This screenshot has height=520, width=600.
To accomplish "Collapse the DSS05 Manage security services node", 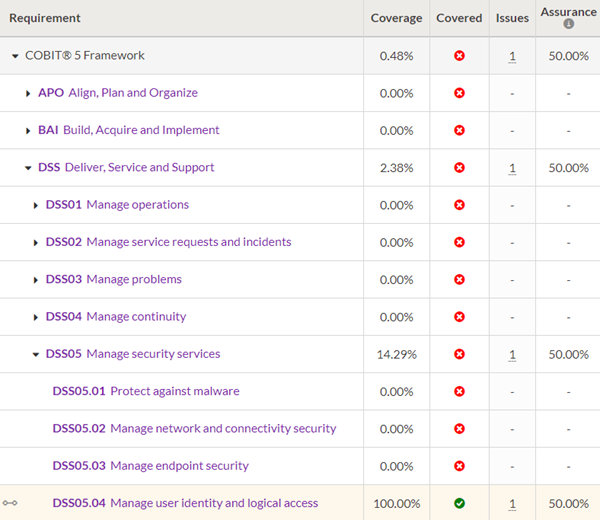I will click(x=36, y=355).
